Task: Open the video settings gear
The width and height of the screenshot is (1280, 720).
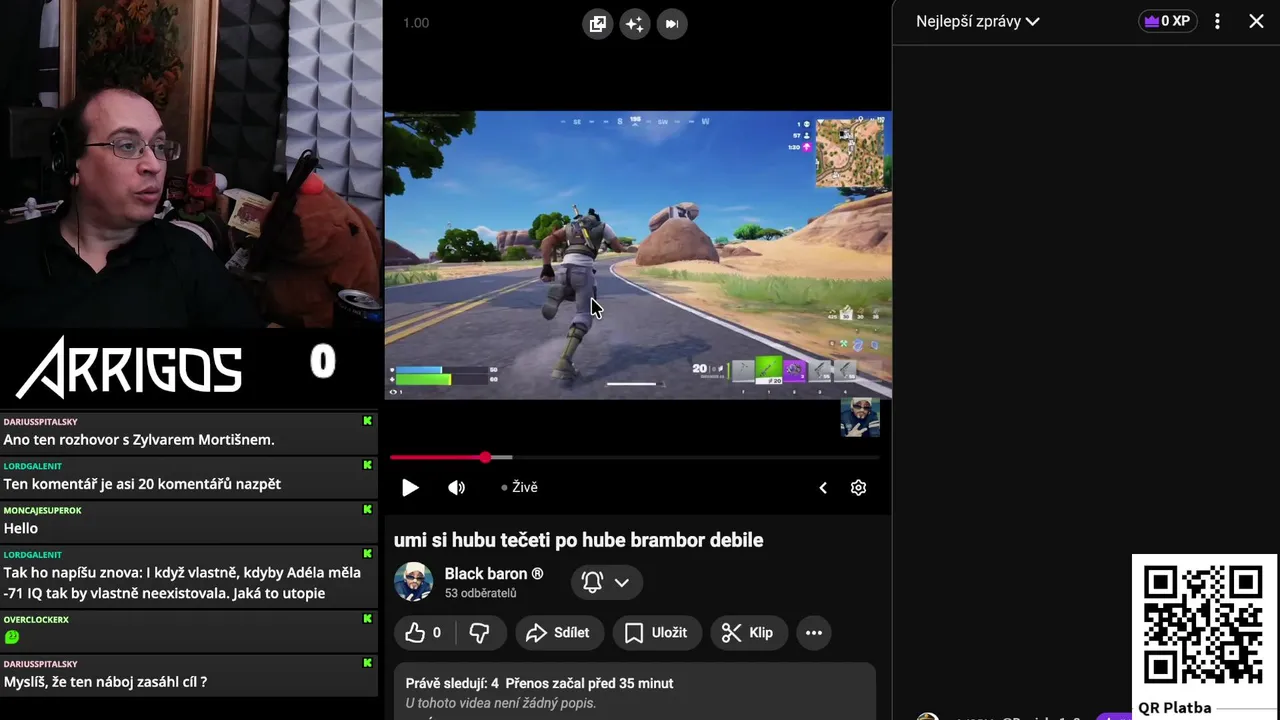Action: (x=858, y=488)
